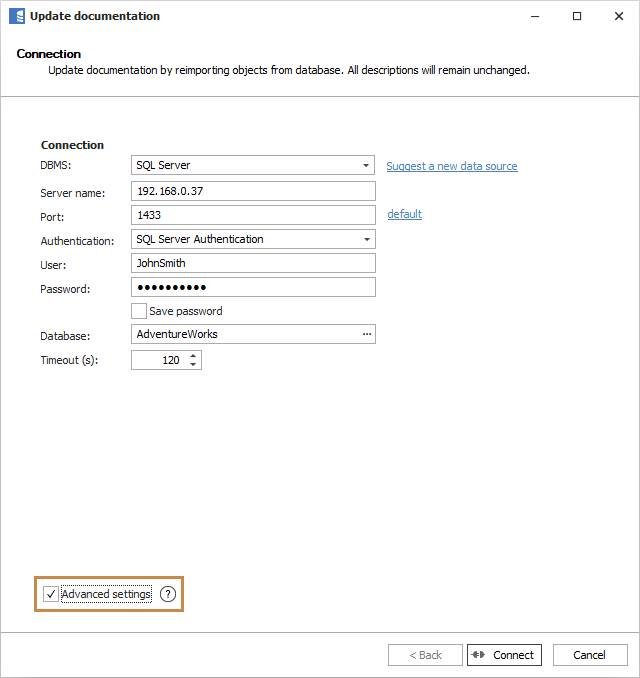The width and height of the screenshot is (640, 678).
Task: Enable the Save password checkbox
Action: (139, 311)
